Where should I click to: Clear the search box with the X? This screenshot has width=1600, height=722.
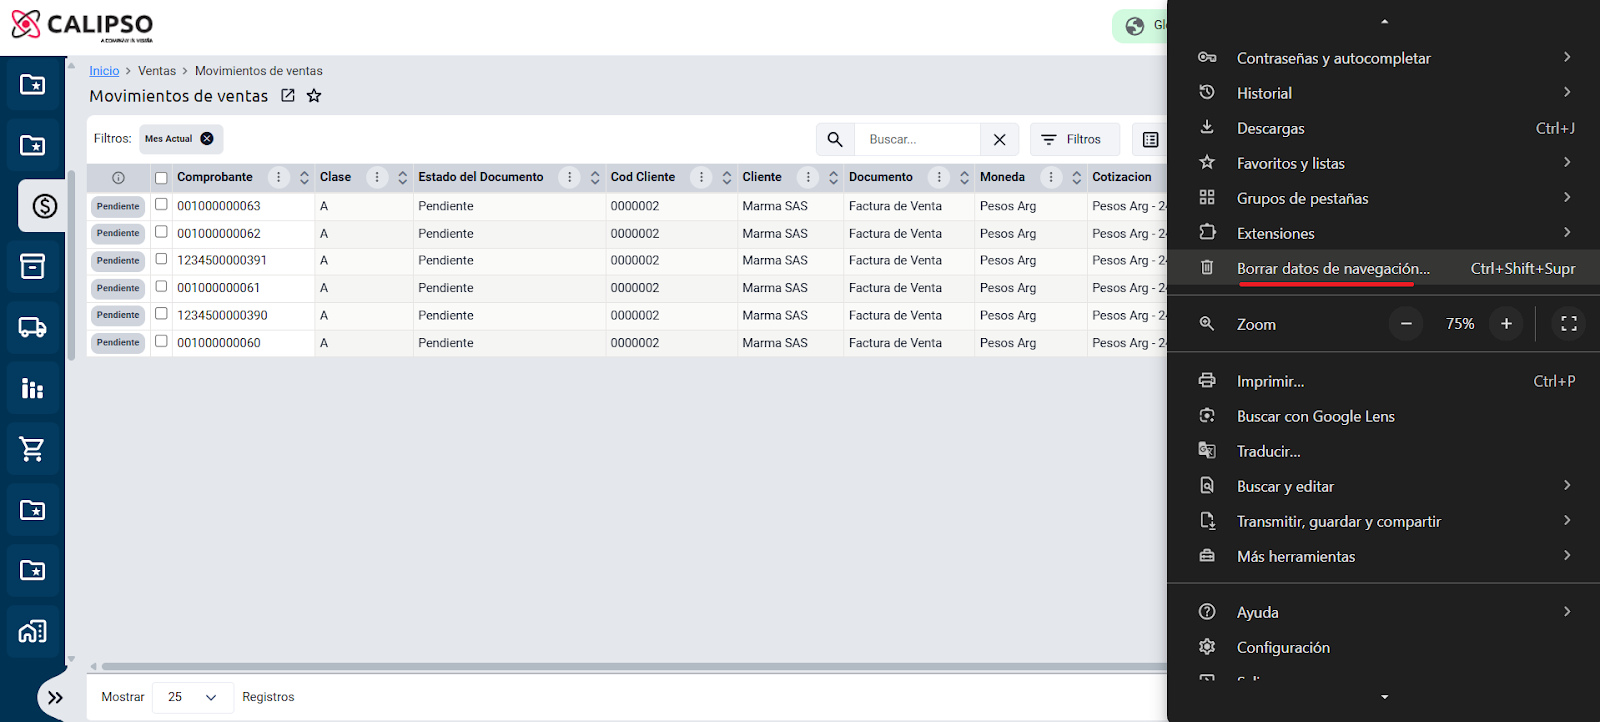pyautogui.click(x=999, y=139)
